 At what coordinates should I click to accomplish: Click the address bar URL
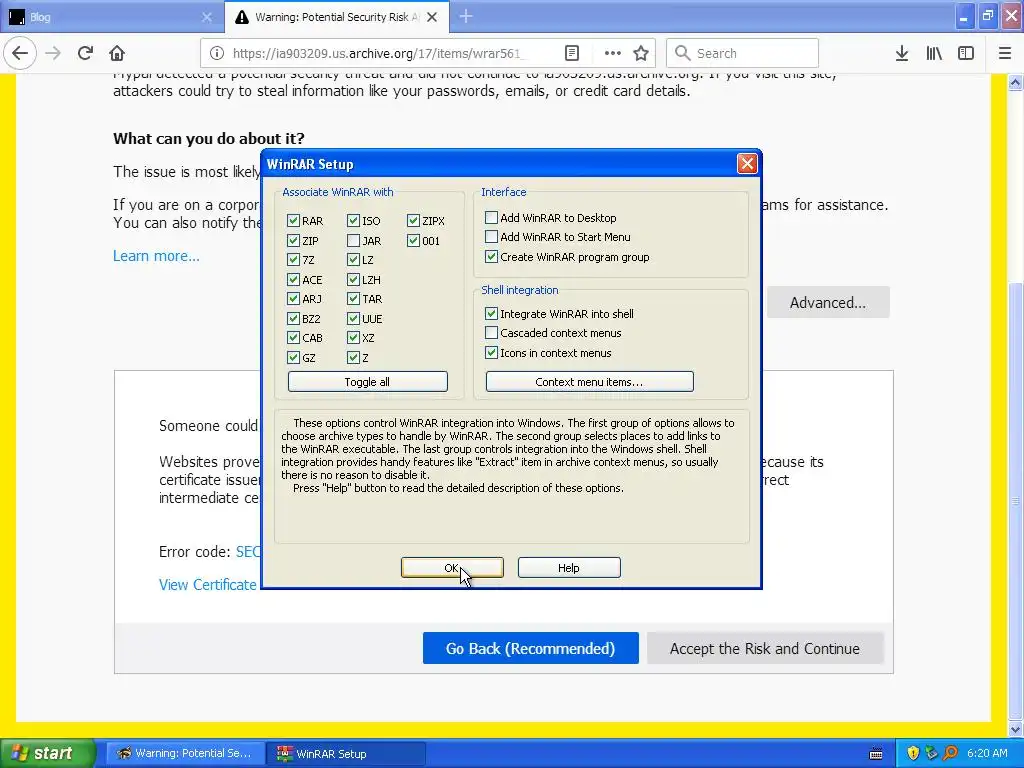(x=379, y=53)
